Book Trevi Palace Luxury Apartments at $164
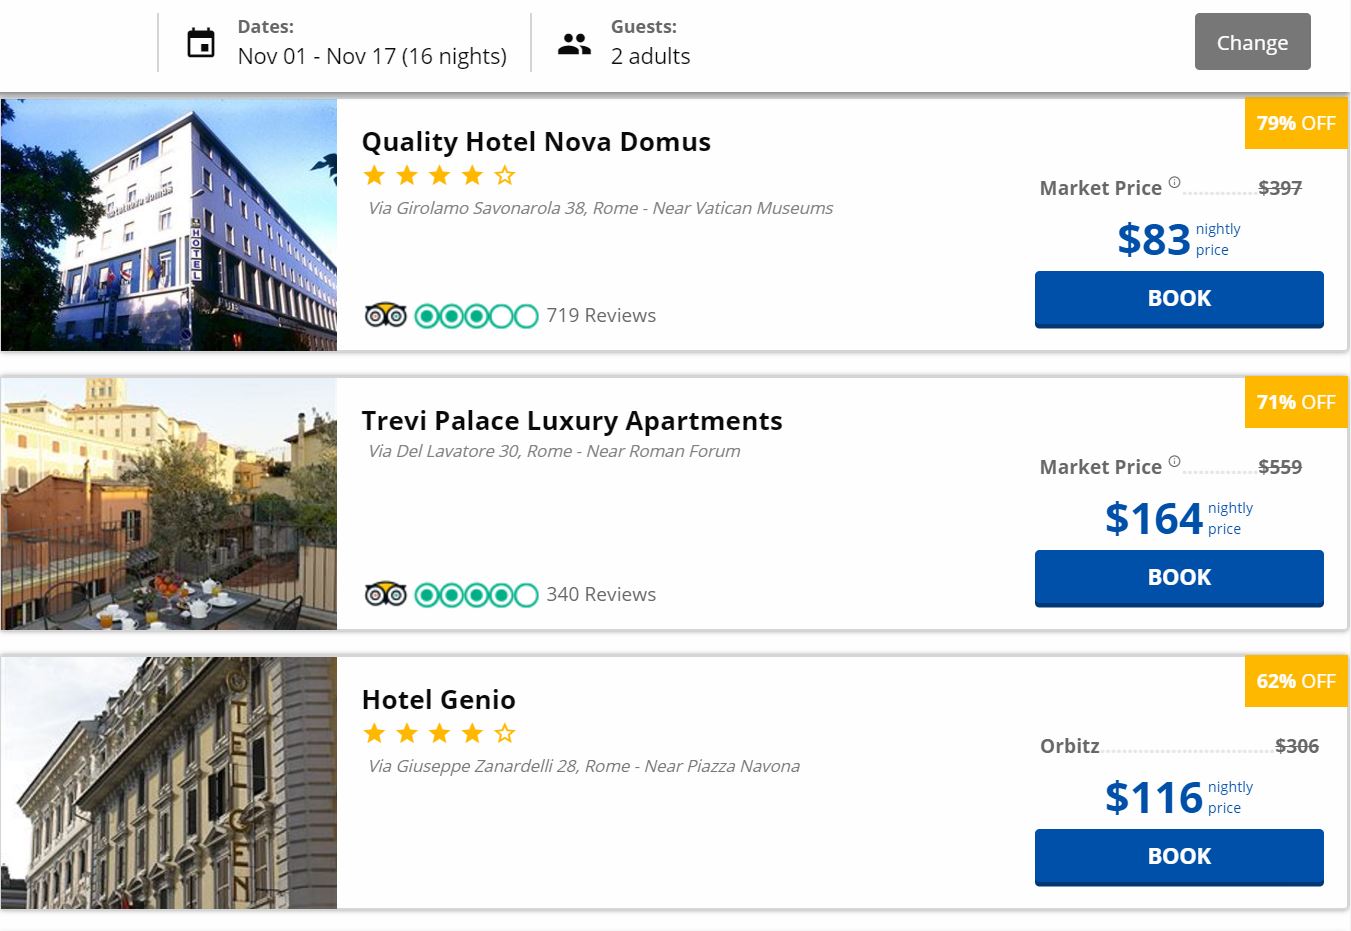This screenshot has height=931, width=1351. click(x=1179, y=577)
